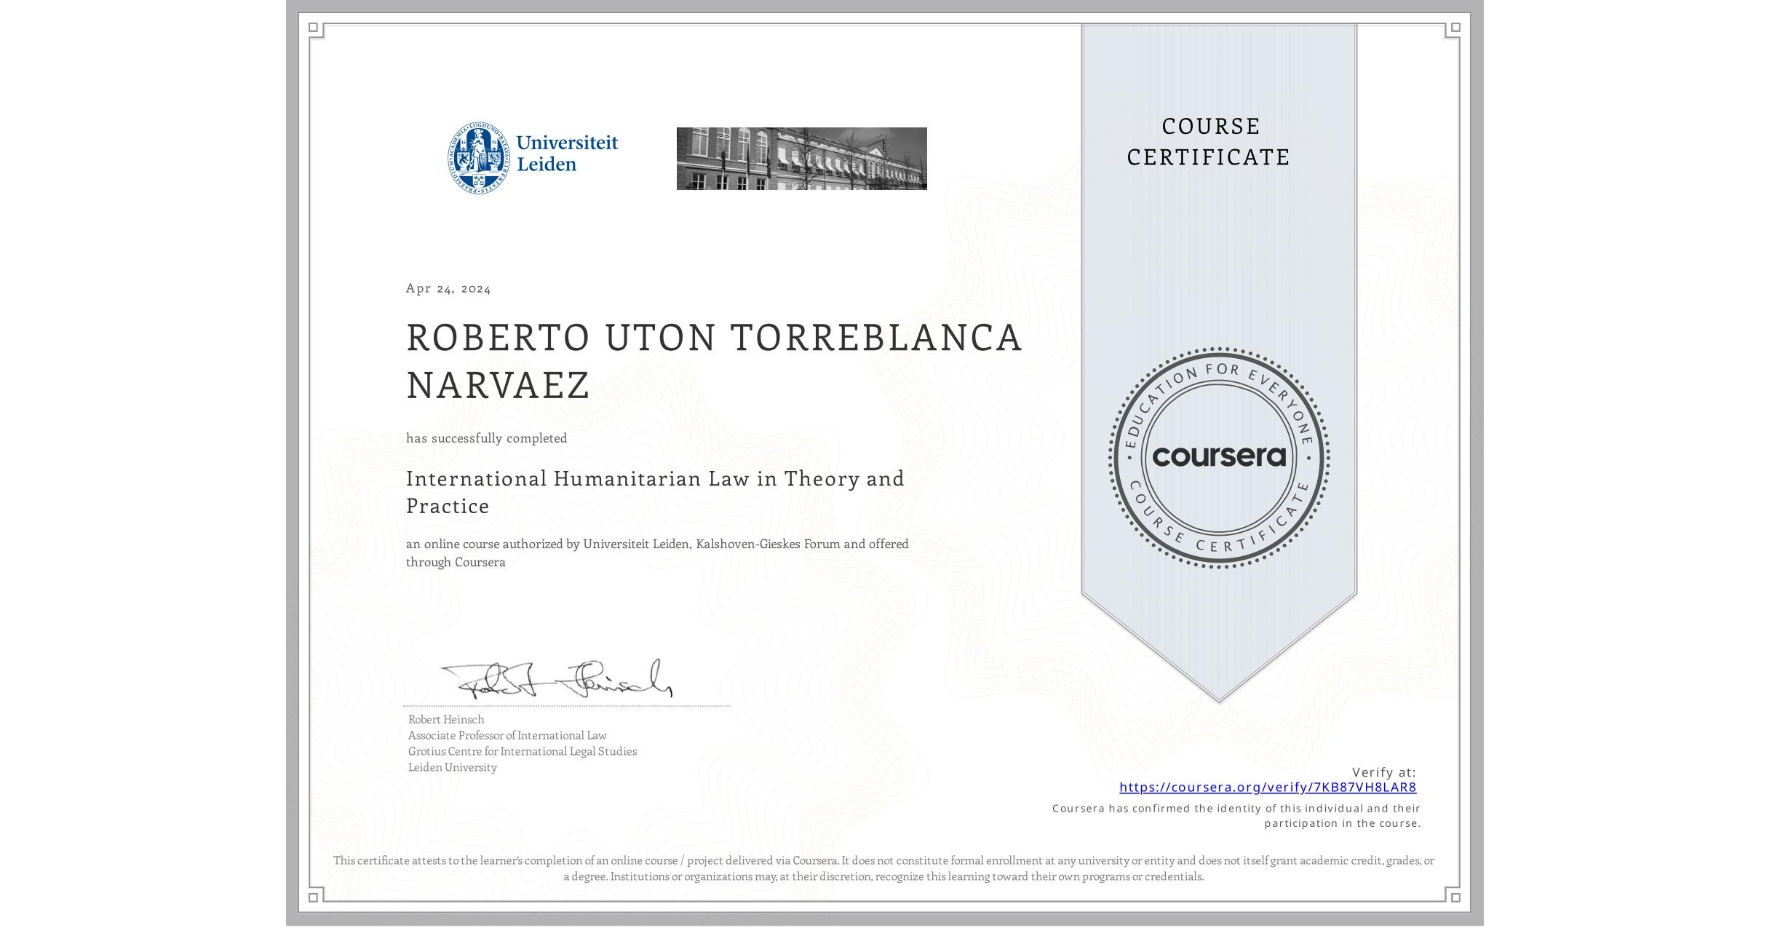Click the 'This certificate attests' disclaimer text

pos(884,868)
